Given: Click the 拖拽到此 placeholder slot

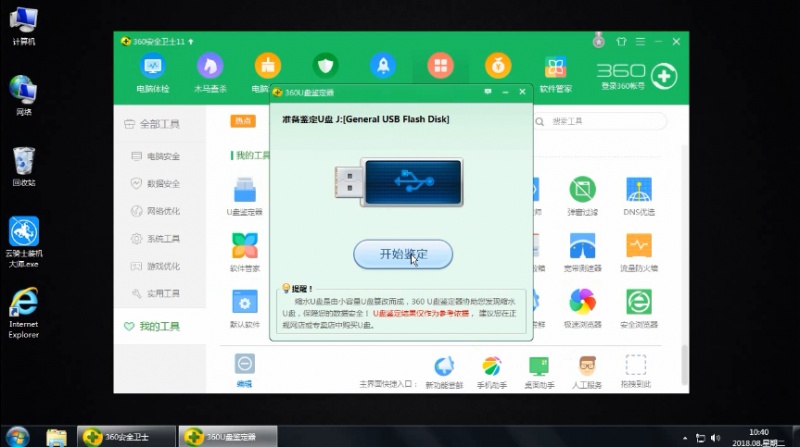Looking at the screenshot, I should pyautogui.click(x=636, y=371).
